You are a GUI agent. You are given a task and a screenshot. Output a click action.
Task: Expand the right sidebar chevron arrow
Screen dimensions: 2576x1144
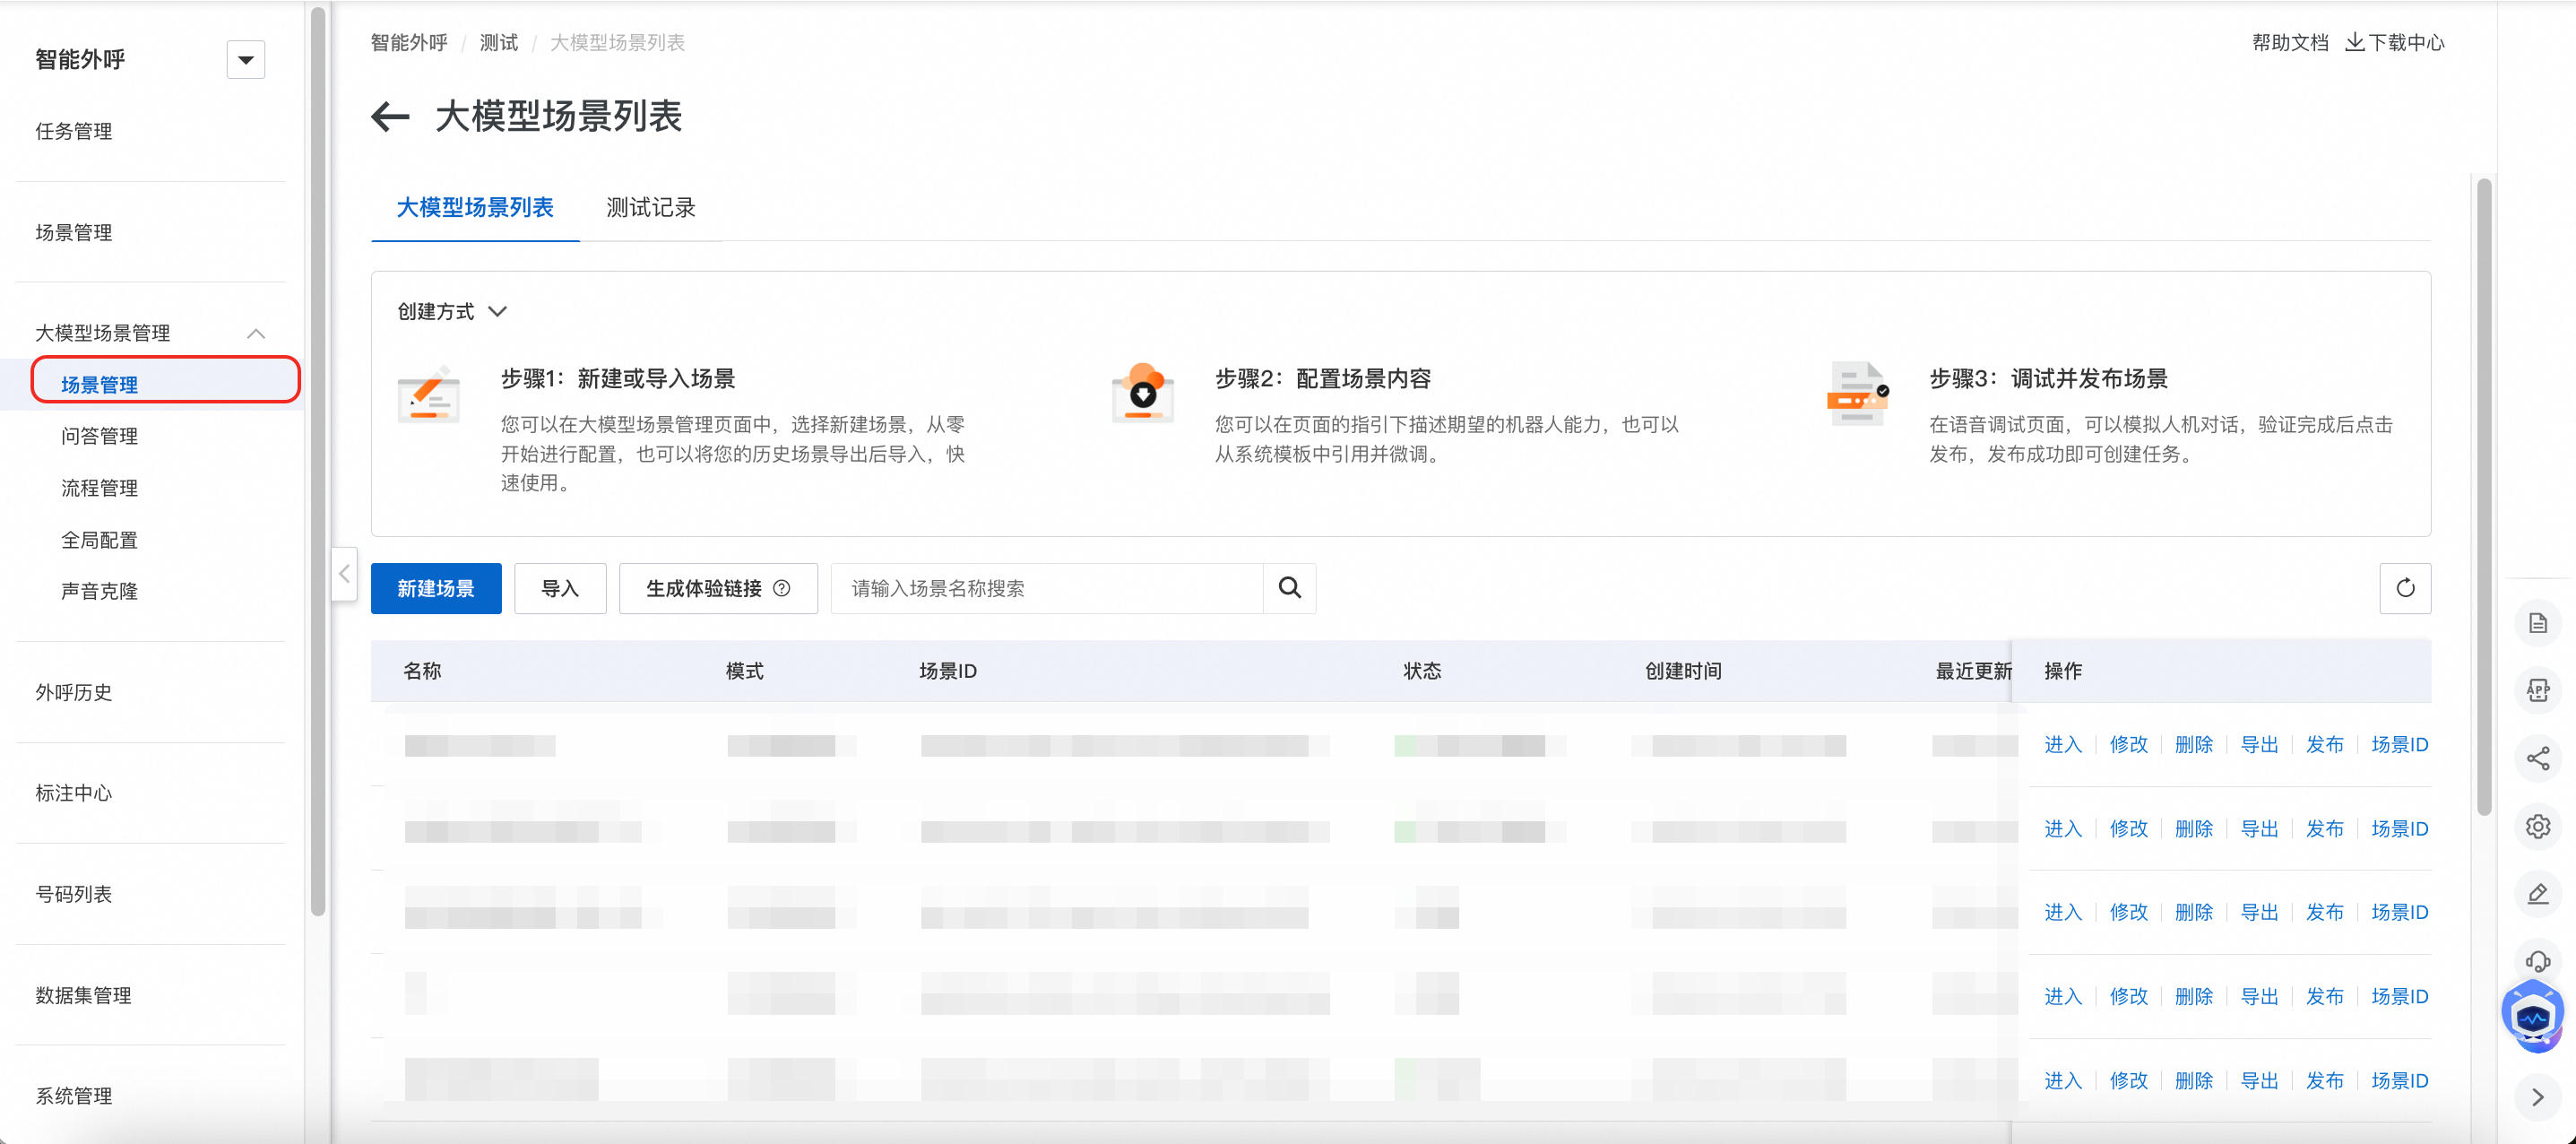coord(2537,1097)
